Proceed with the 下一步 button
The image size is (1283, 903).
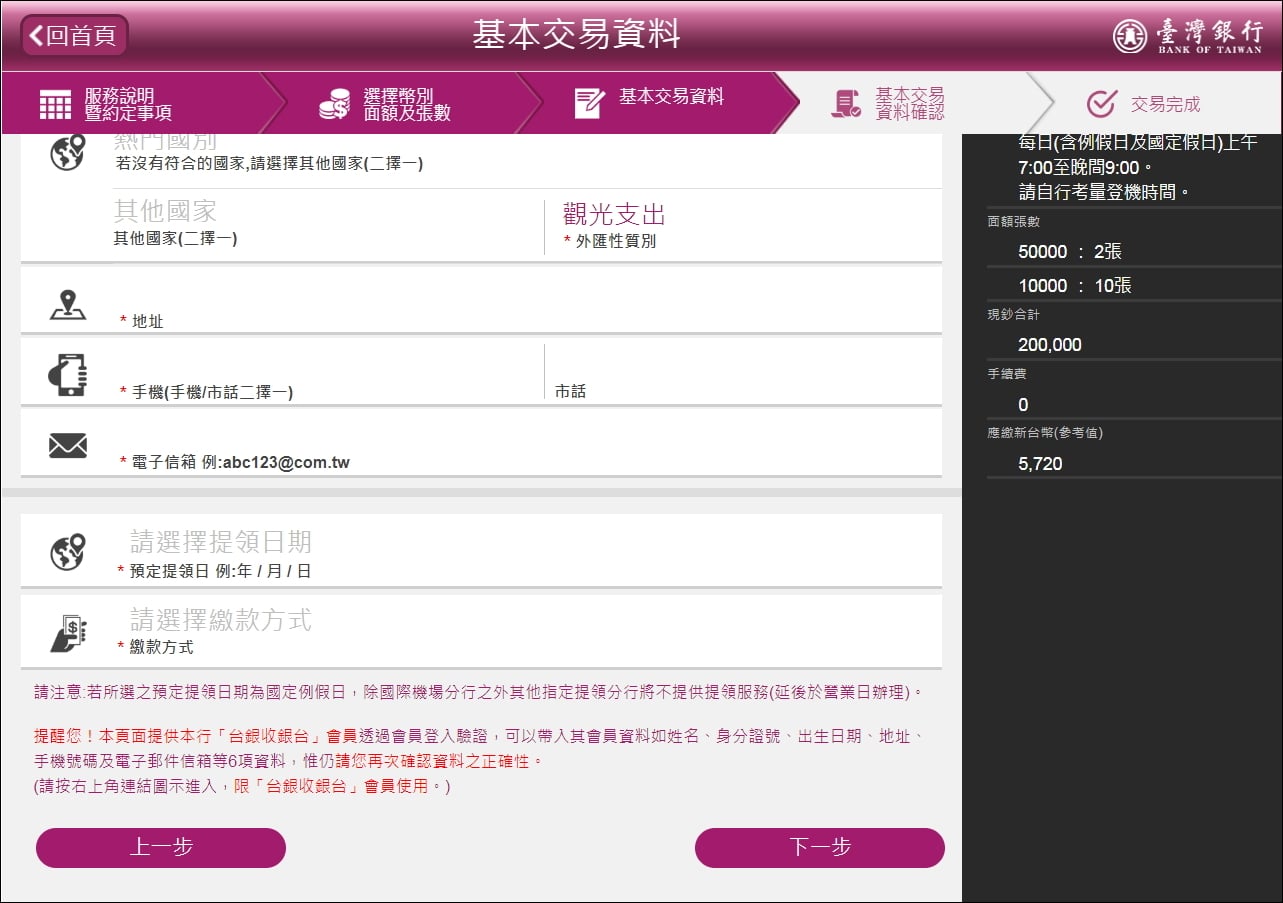point(820,847)
